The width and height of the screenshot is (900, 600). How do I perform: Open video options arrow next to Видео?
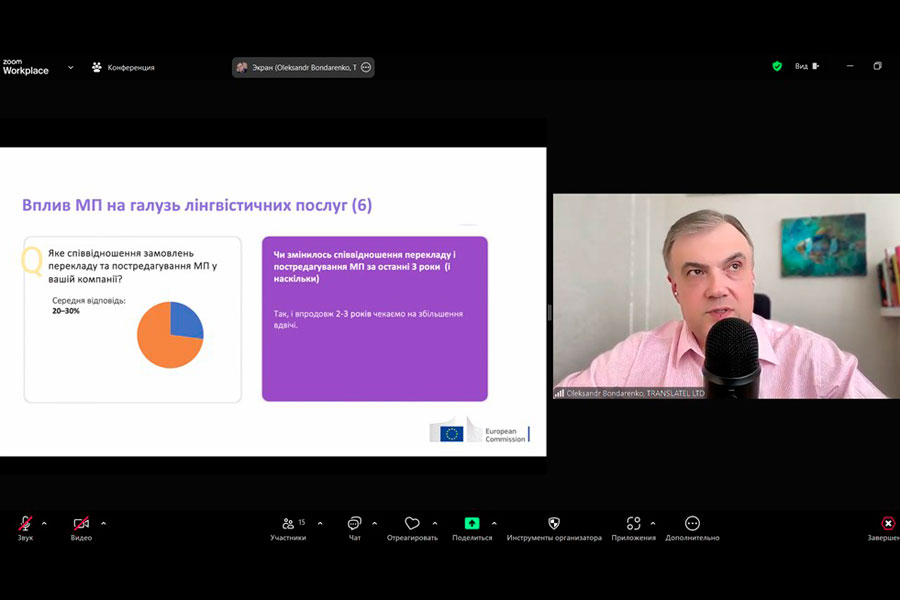103,523
